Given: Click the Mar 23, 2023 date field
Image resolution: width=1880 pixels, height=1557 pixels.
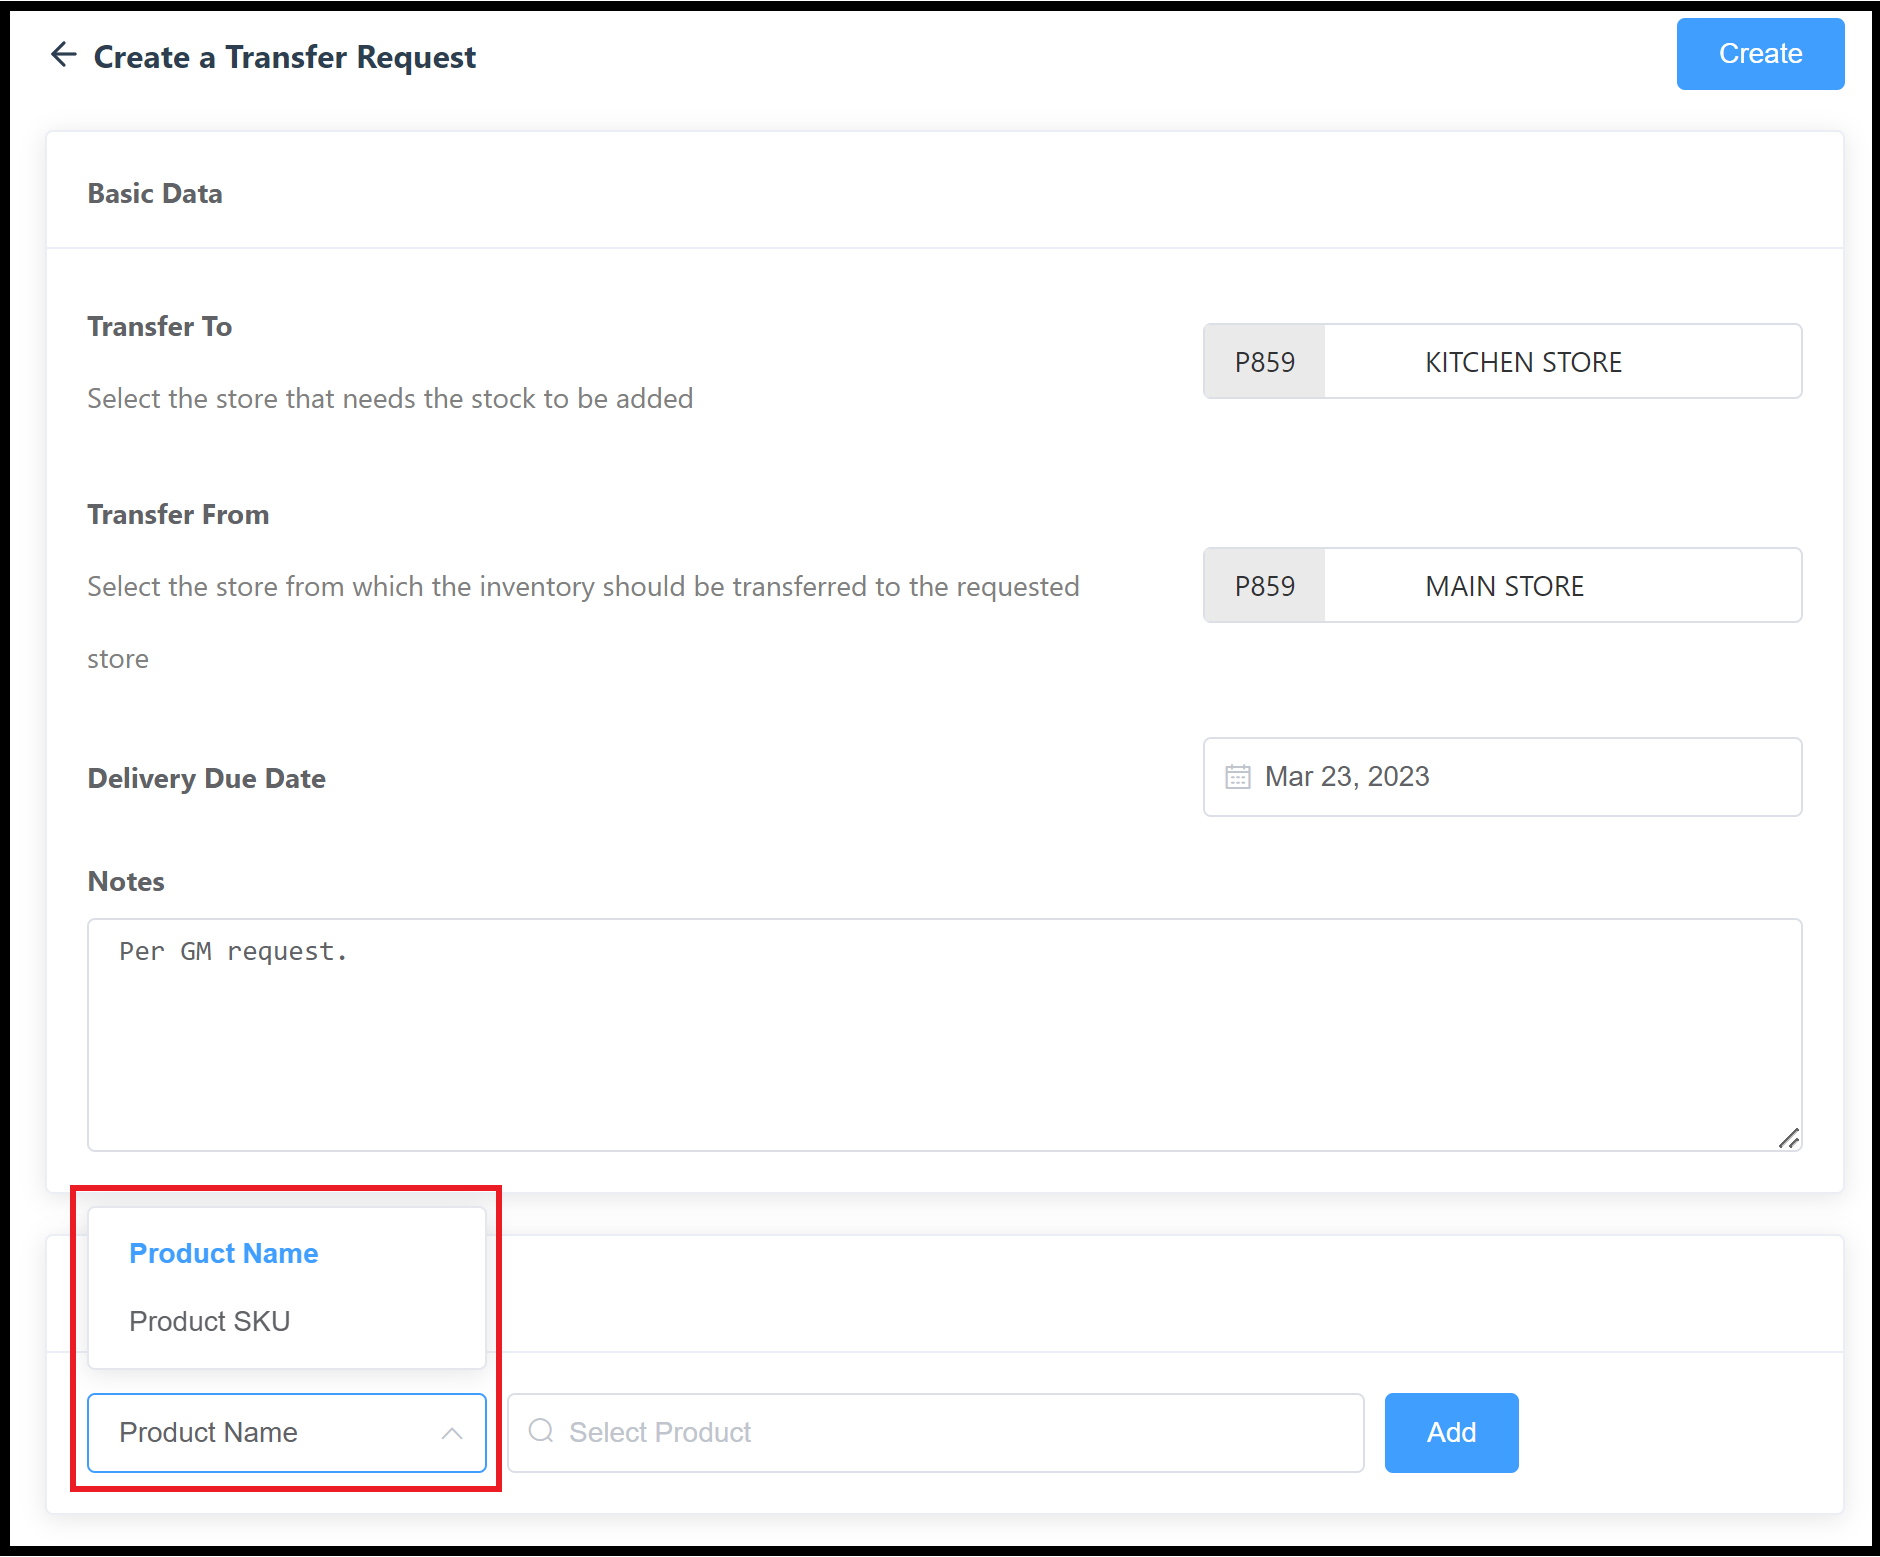Looking at the screenshot, I should (1347, 776).
